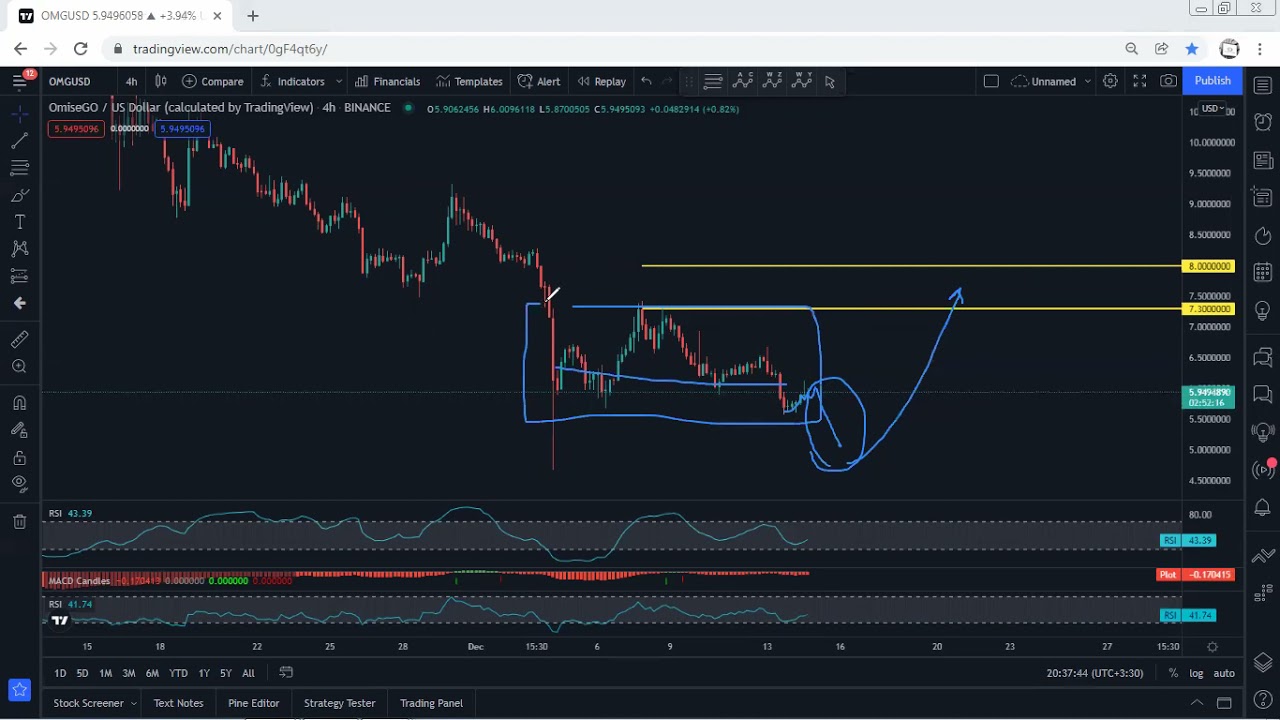Viewport: 1280px width, 720px height.
Task: Select the trend line drawing tool
Action: 19,142
